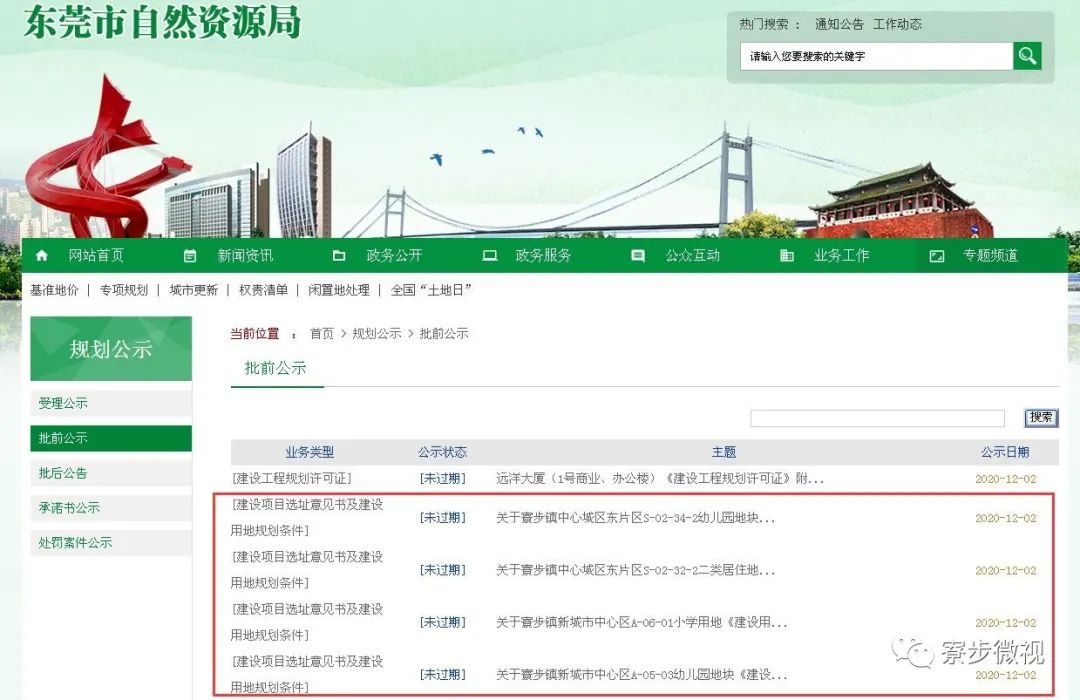Click the home icon beside 网站首页
The height and width of the screenshot is (700, 1080).
41,256
